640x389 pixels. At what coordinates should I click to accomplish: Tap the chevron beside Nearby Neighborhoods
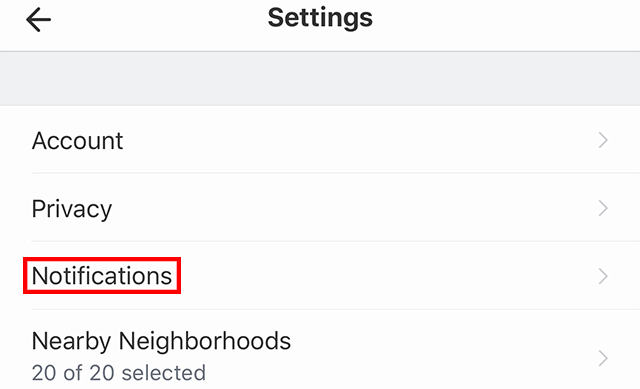tap(603, 358)
